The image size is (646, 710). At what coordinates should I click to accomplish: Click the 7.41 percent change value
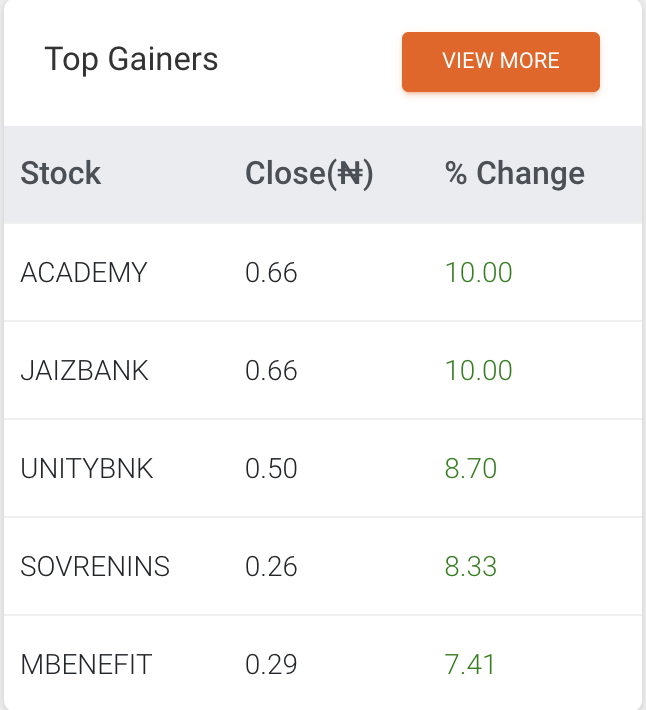point(470,665)
